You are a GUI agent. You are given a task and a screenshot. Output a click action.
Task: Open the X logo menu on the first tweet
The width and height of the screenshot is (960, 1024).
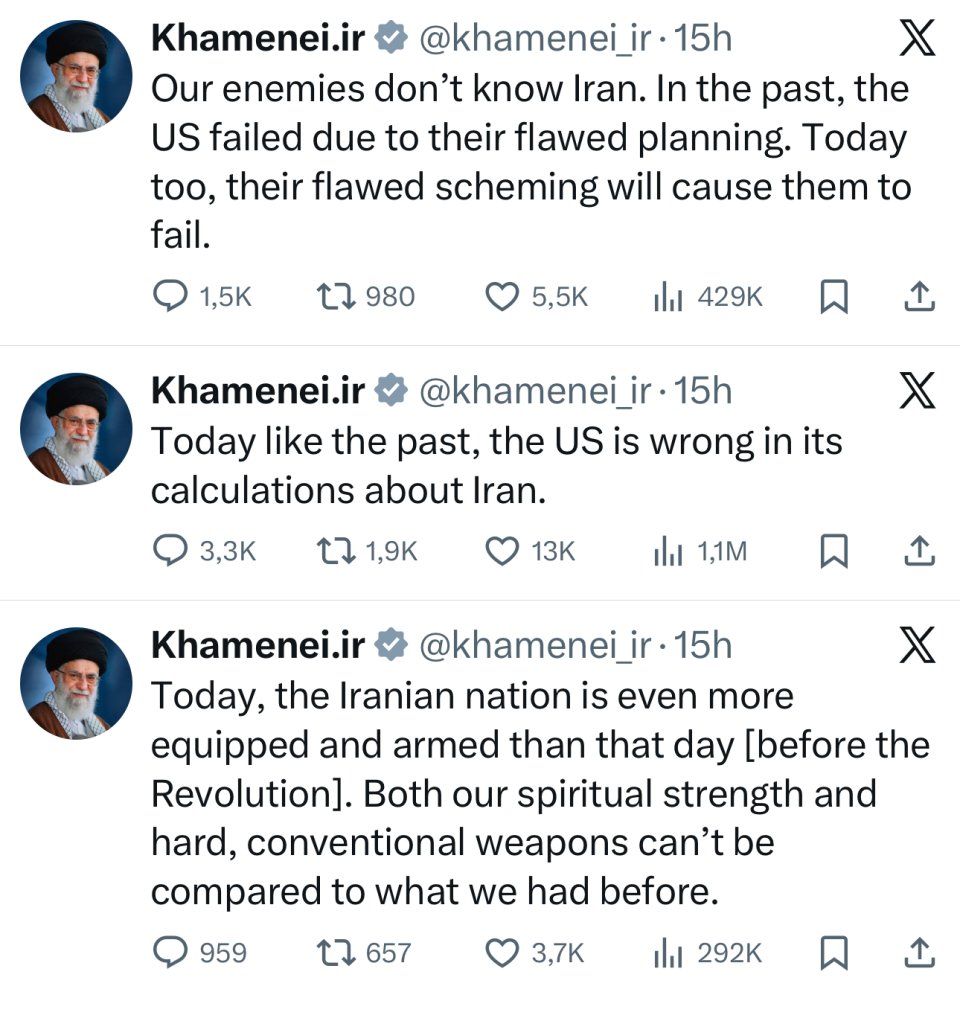[917, 40]
